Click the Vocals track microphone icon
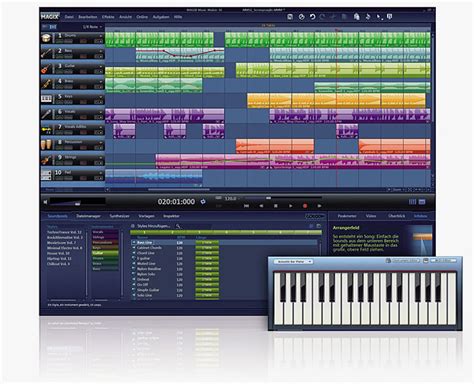 pyautogui.click(x=46, y=114)
